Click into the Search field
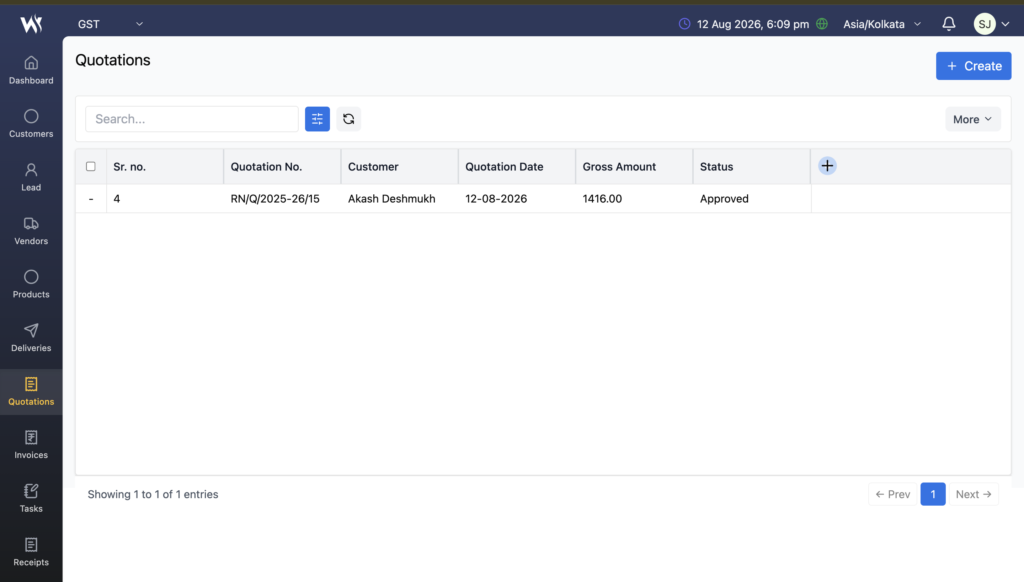Image resolution: width=1024 pixels, height=582 pixels. (x=192, y=119)
